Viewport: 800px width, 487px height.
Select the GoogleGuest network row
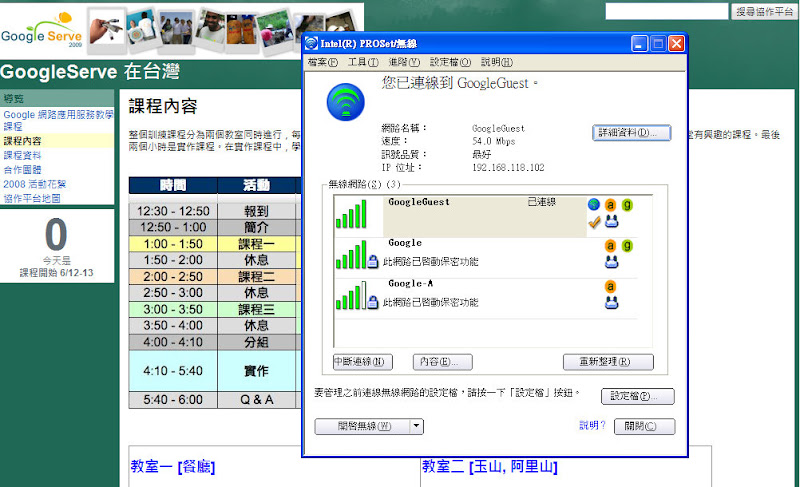point(485,217)
